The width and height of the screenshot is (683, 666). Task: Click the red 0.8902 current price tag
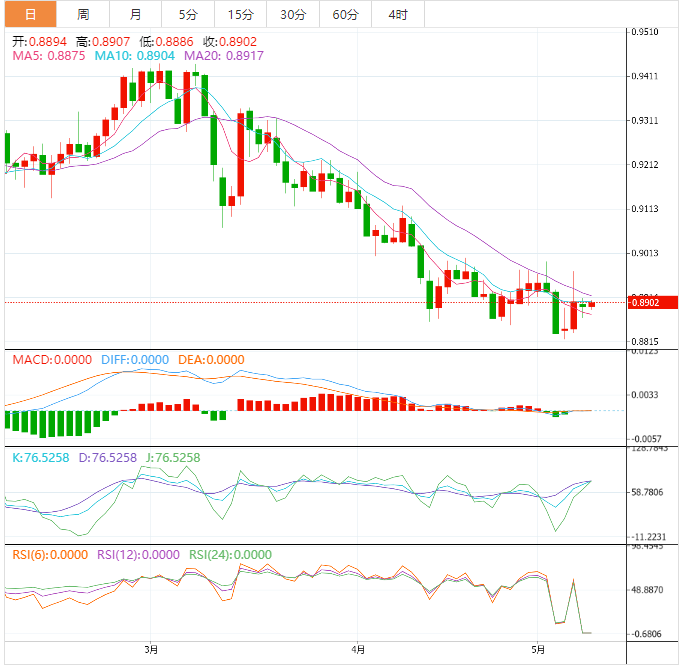[643, 303]
